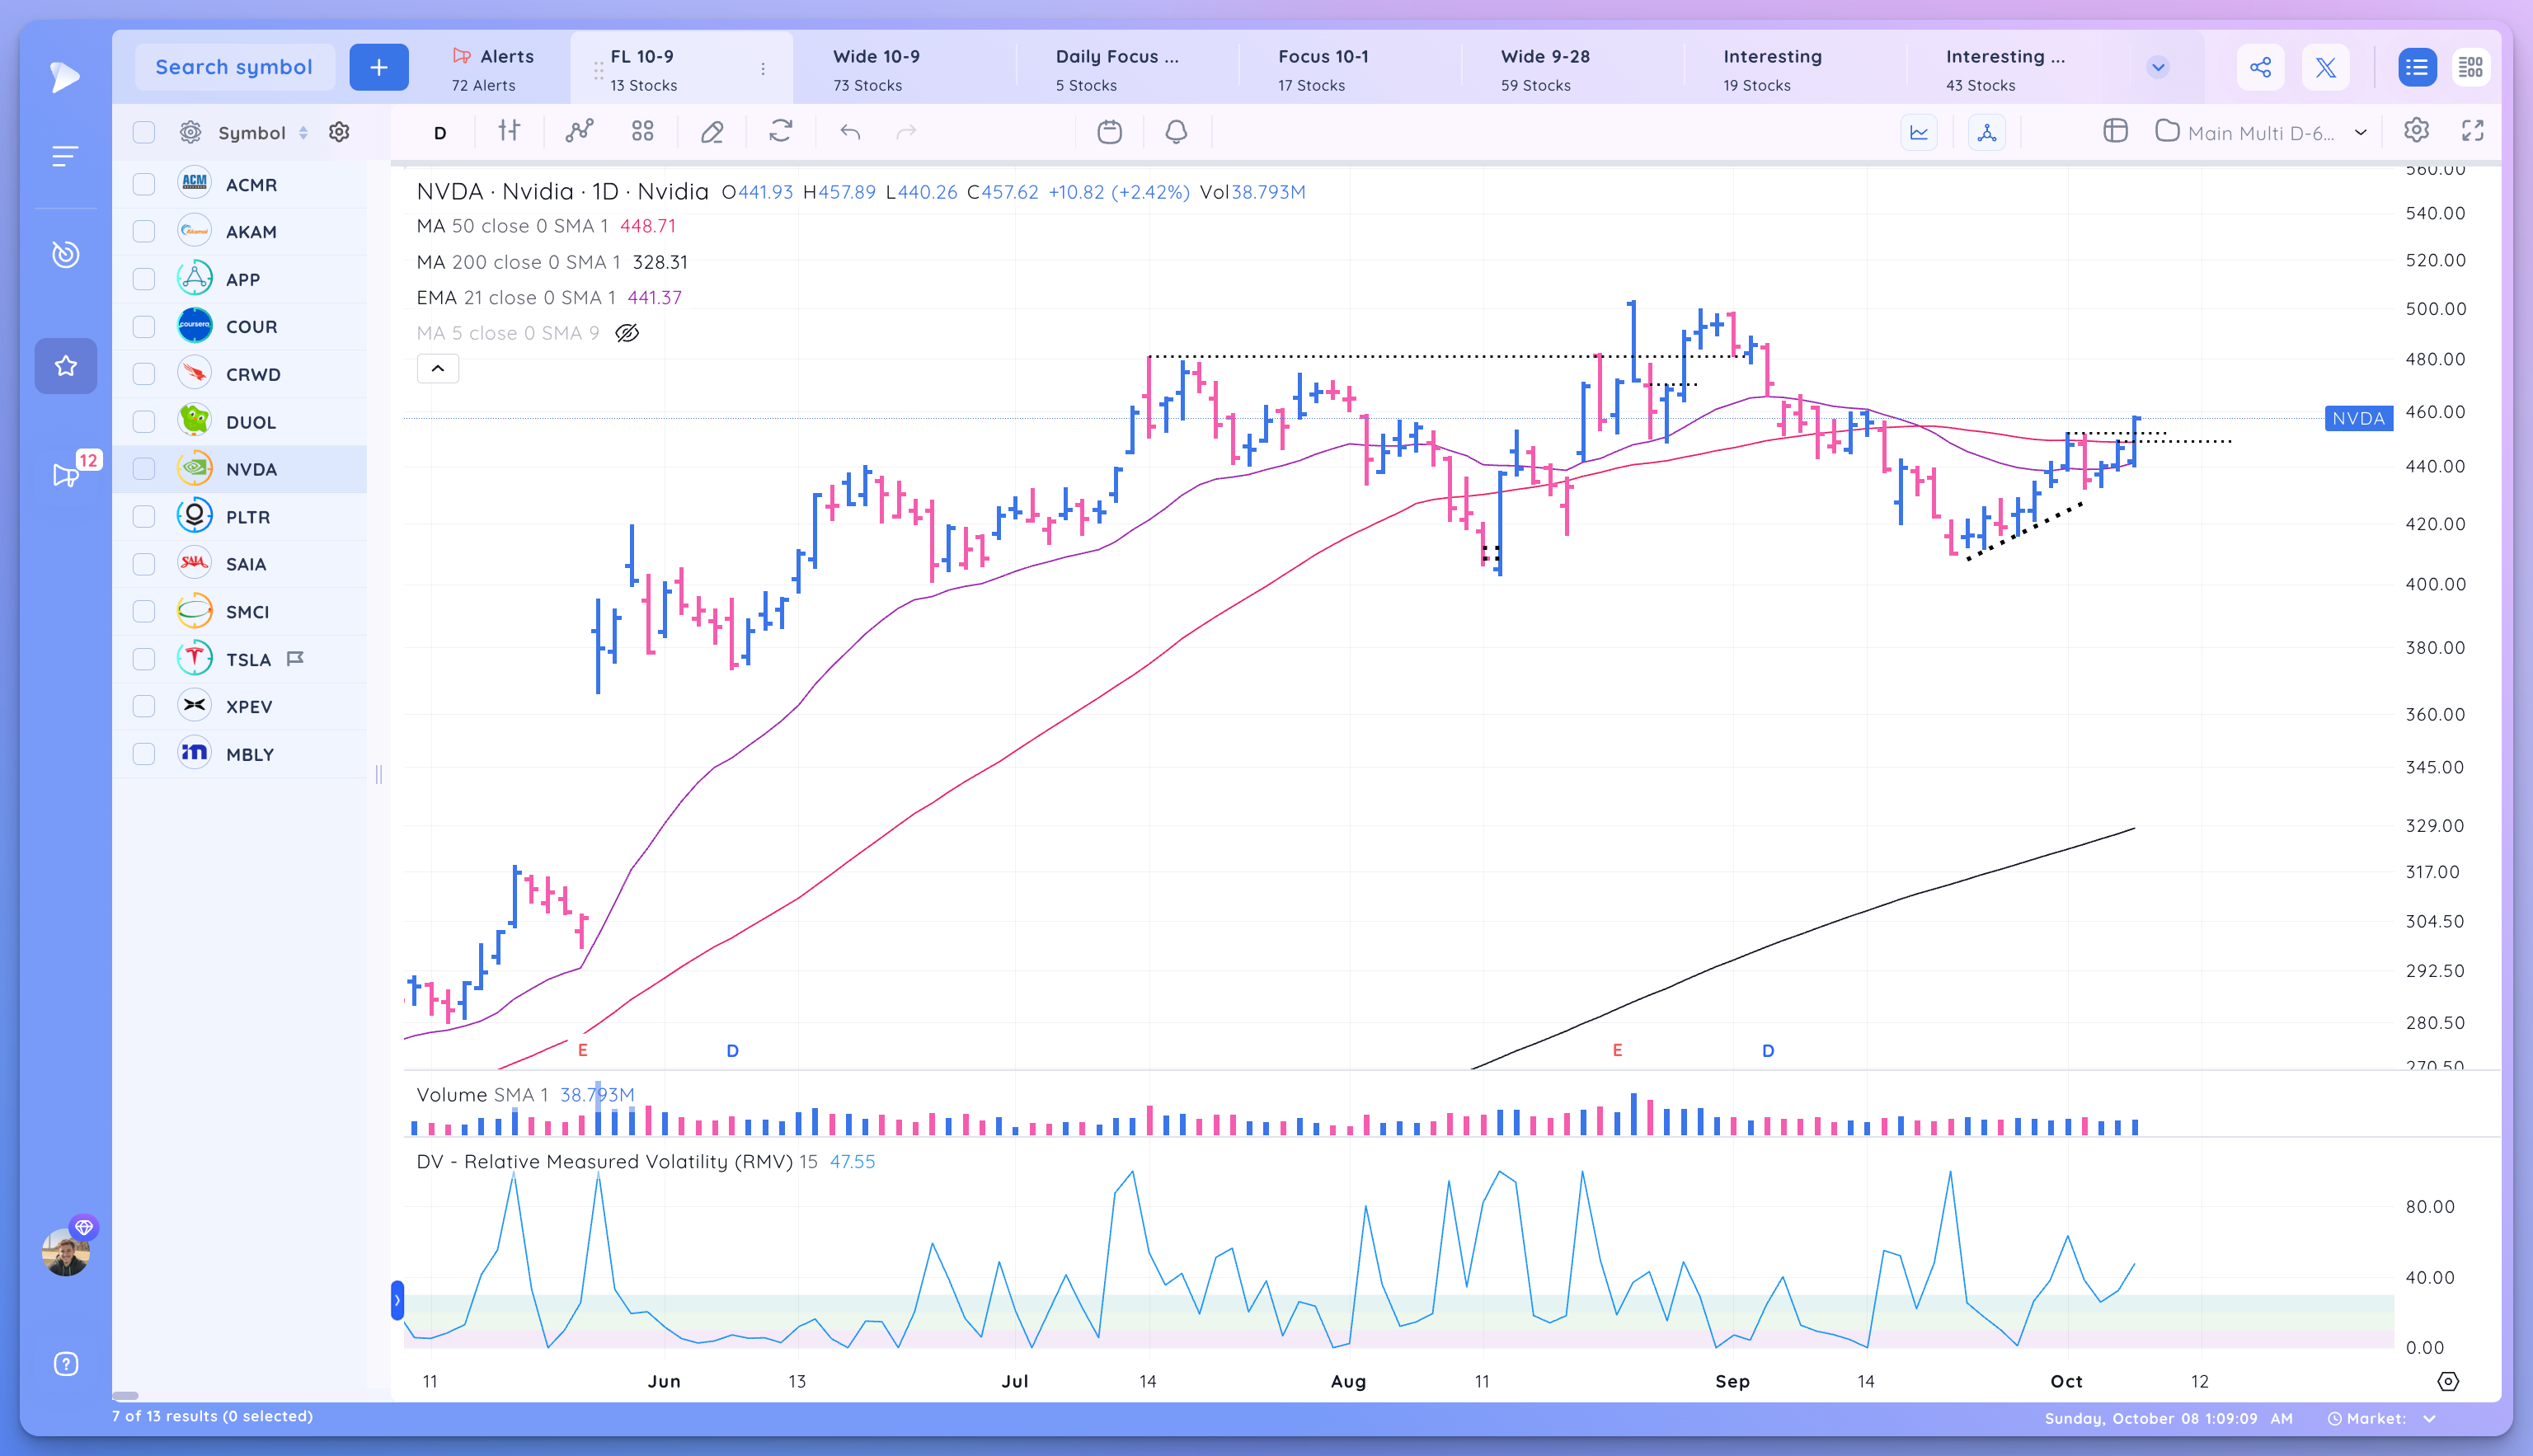
Task: Open chart settings gear icon
Action: 2417,131
